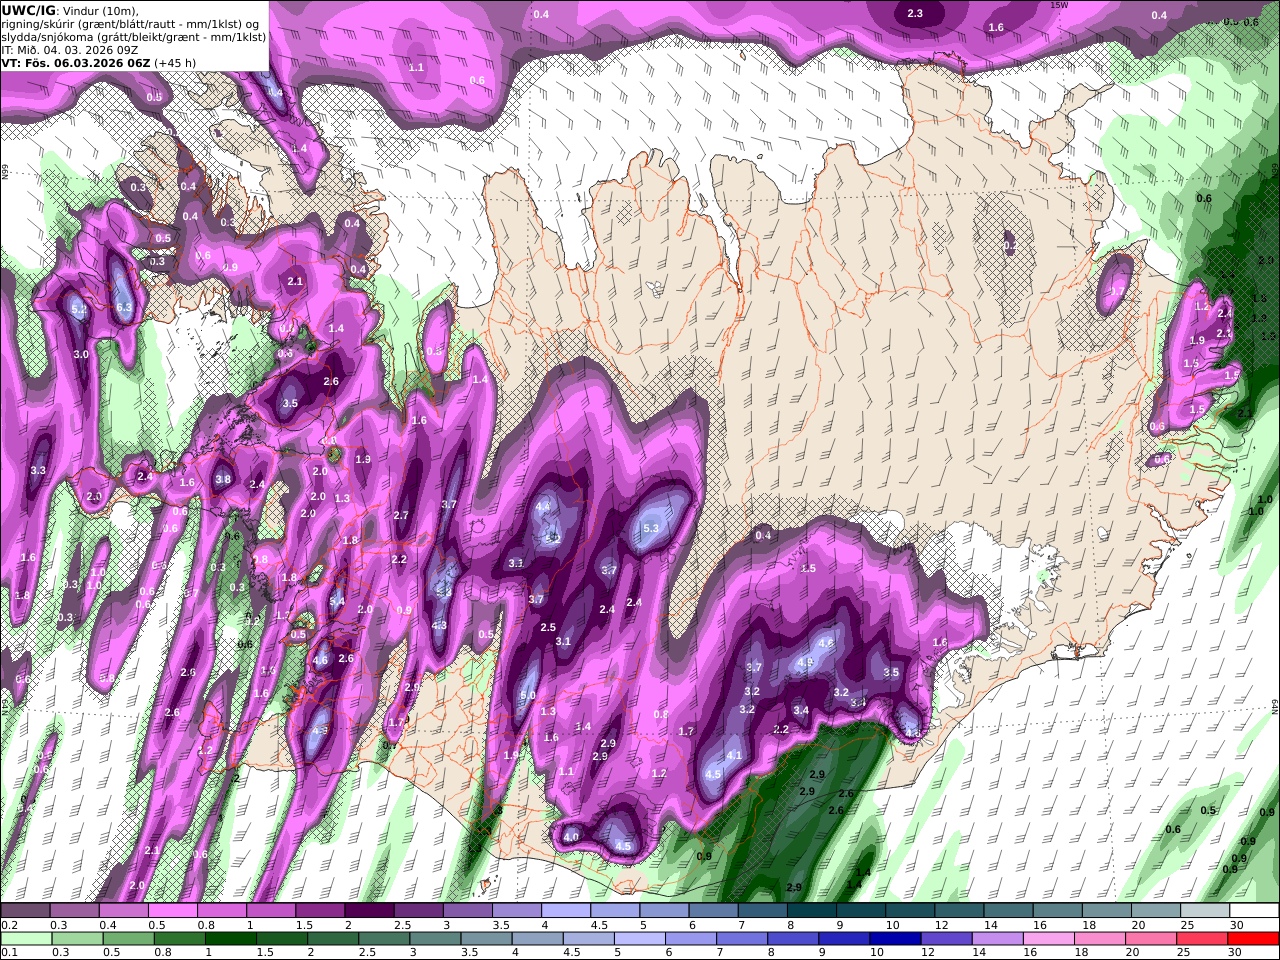The width and height of the screenshot is (1280, 960).
Task: Pick the dark blue rain swatch between 10 and 12
Action: point(896,939)
